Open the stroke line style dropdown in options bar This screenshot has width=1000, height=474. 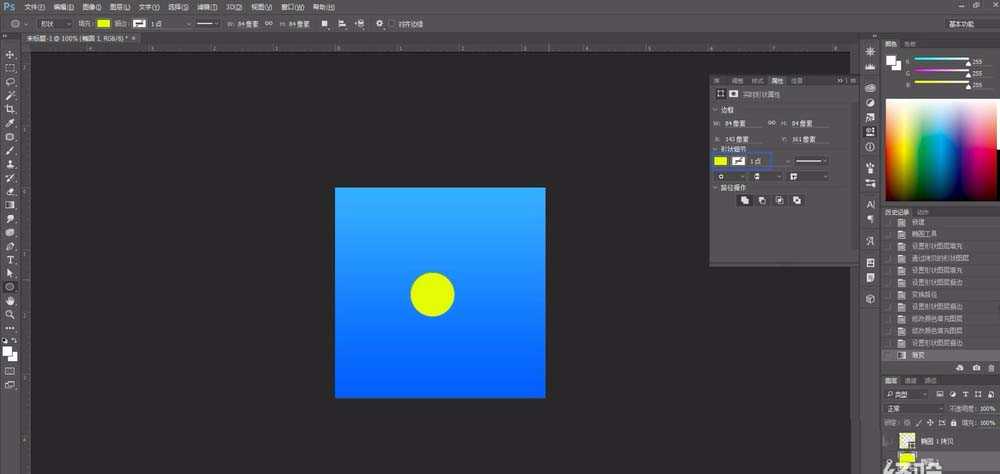tap(208, 23)
